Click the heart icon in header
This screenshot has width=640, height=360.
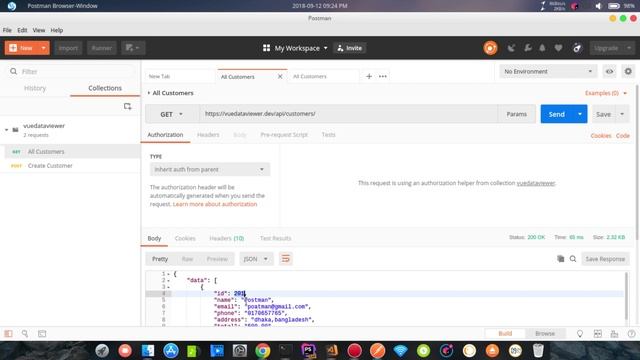(558, 48)
